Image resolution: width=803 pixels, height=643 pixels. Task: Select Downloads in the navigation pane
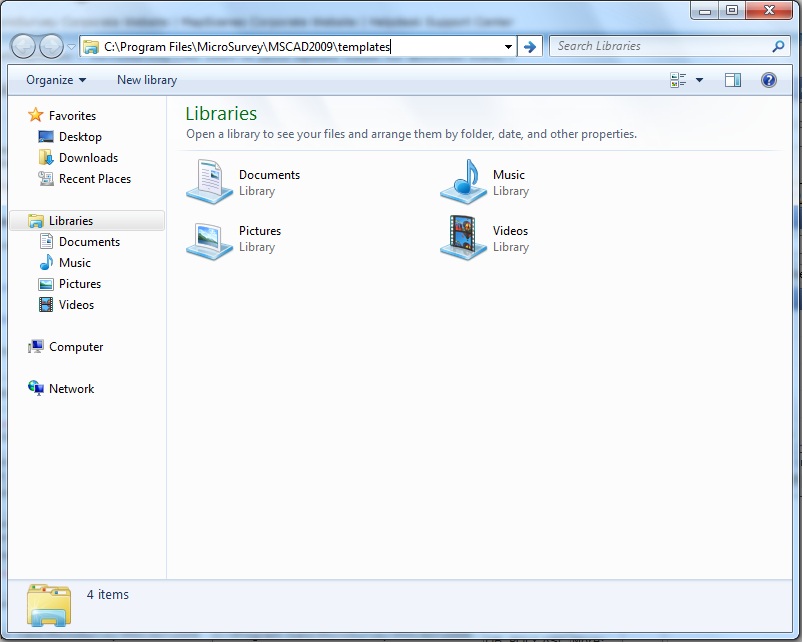pyautogui.click(x=88, y=158)
